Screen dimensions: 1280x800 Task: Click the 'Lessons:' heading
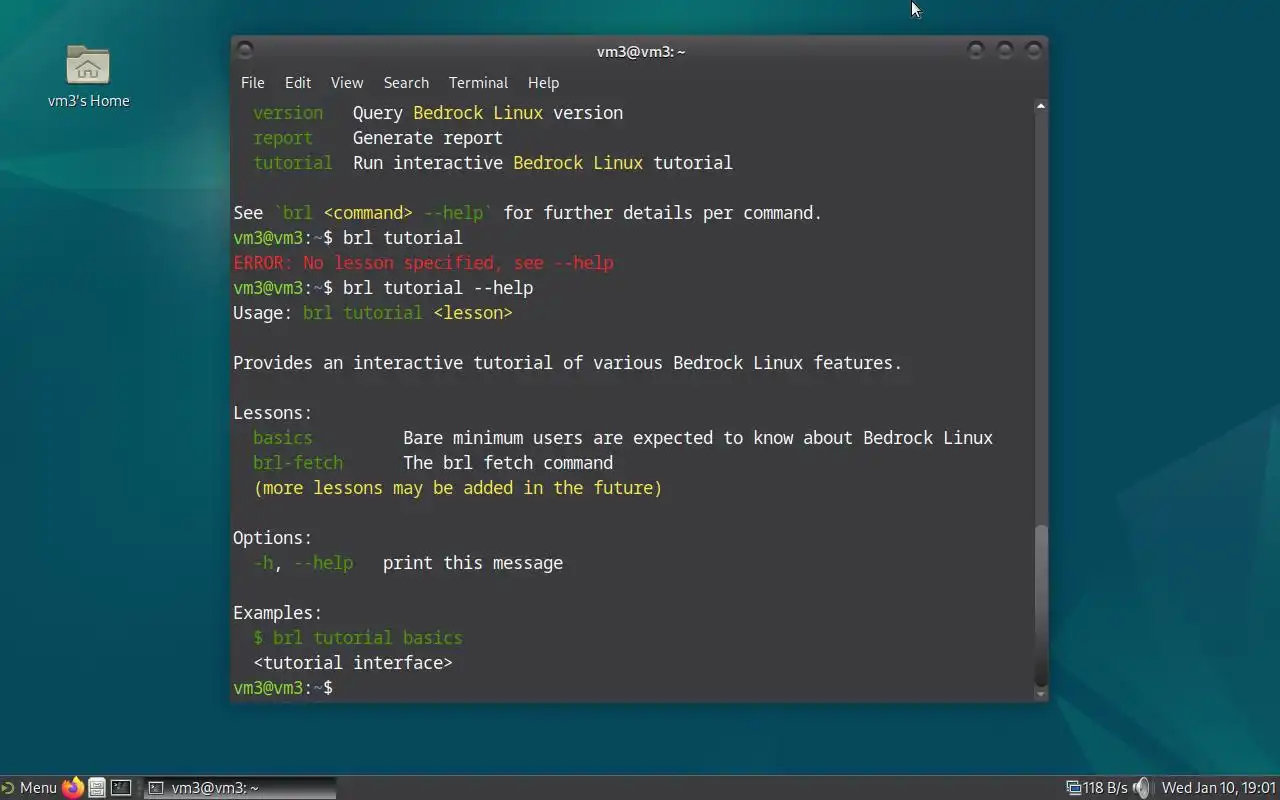coord(273,413)
